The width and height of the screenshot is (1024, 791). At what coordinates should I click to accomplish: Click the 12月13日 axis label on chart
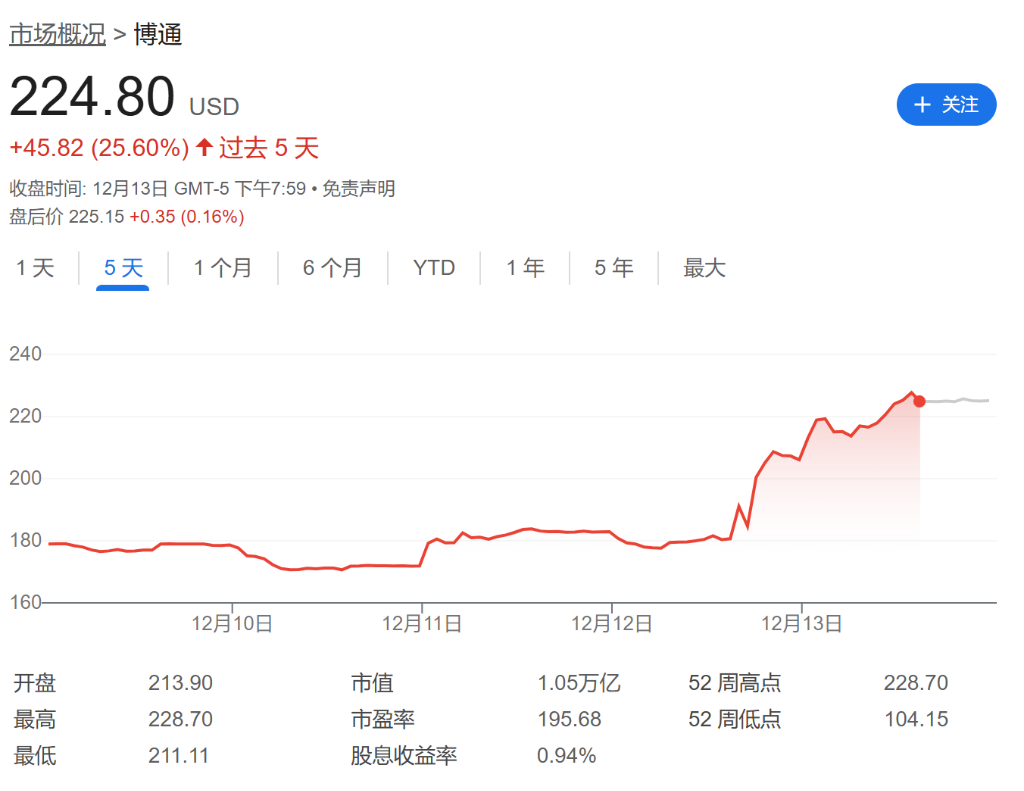800,621
